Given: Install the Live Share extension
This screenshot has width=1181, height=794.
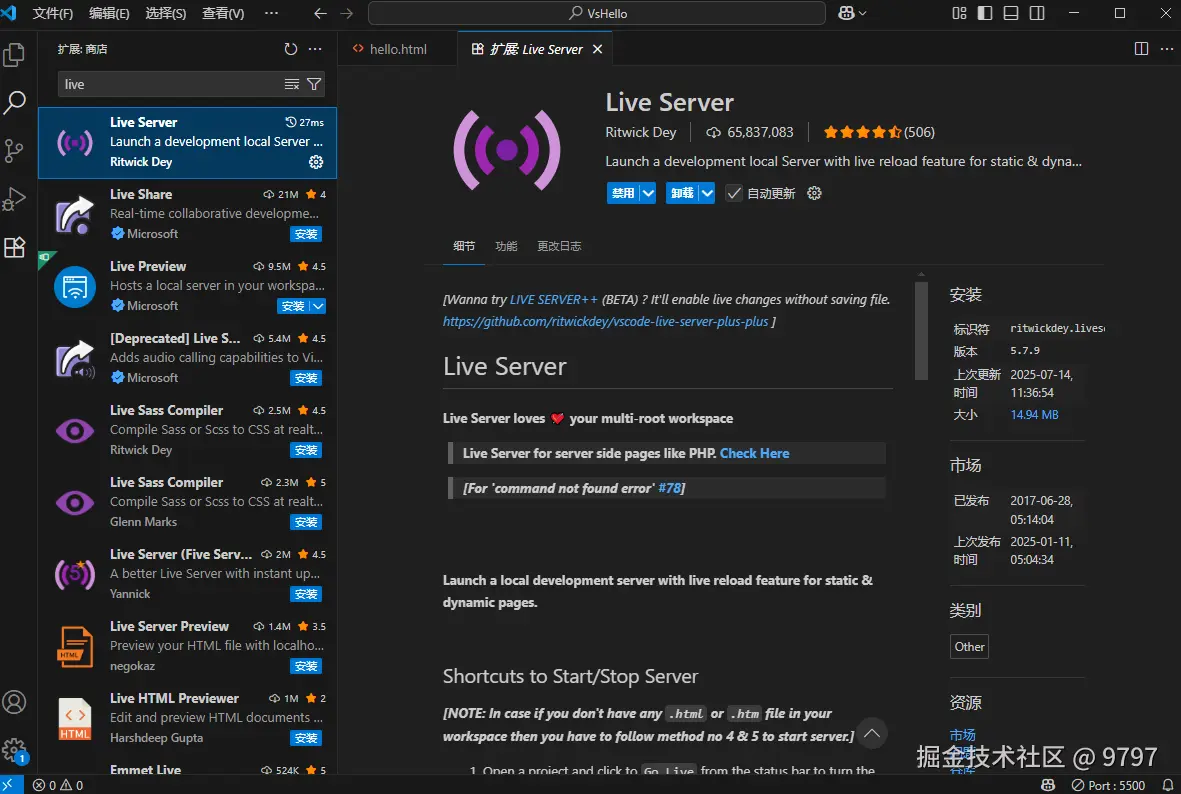Looking at the screenshot, I should tap(306, 234).
